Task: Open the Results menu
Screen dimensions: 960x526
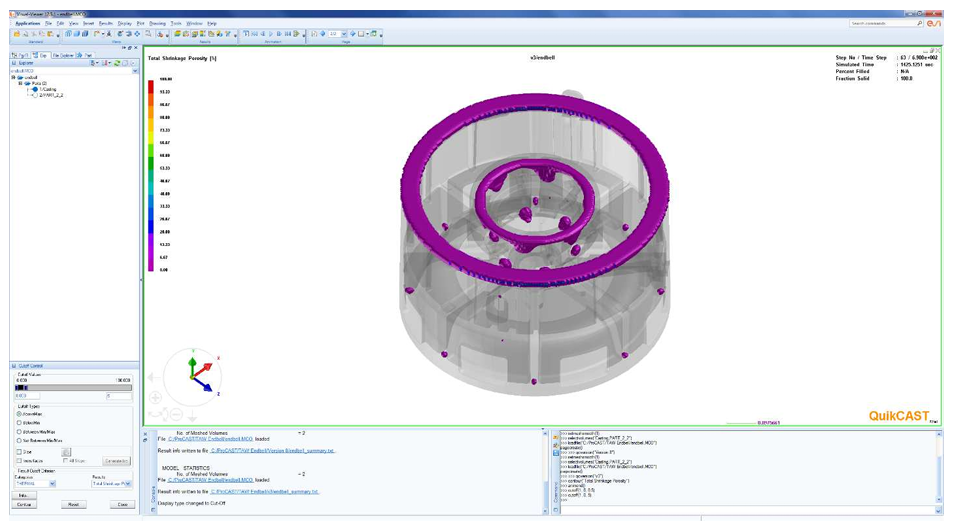Action: tap(106, 23)
